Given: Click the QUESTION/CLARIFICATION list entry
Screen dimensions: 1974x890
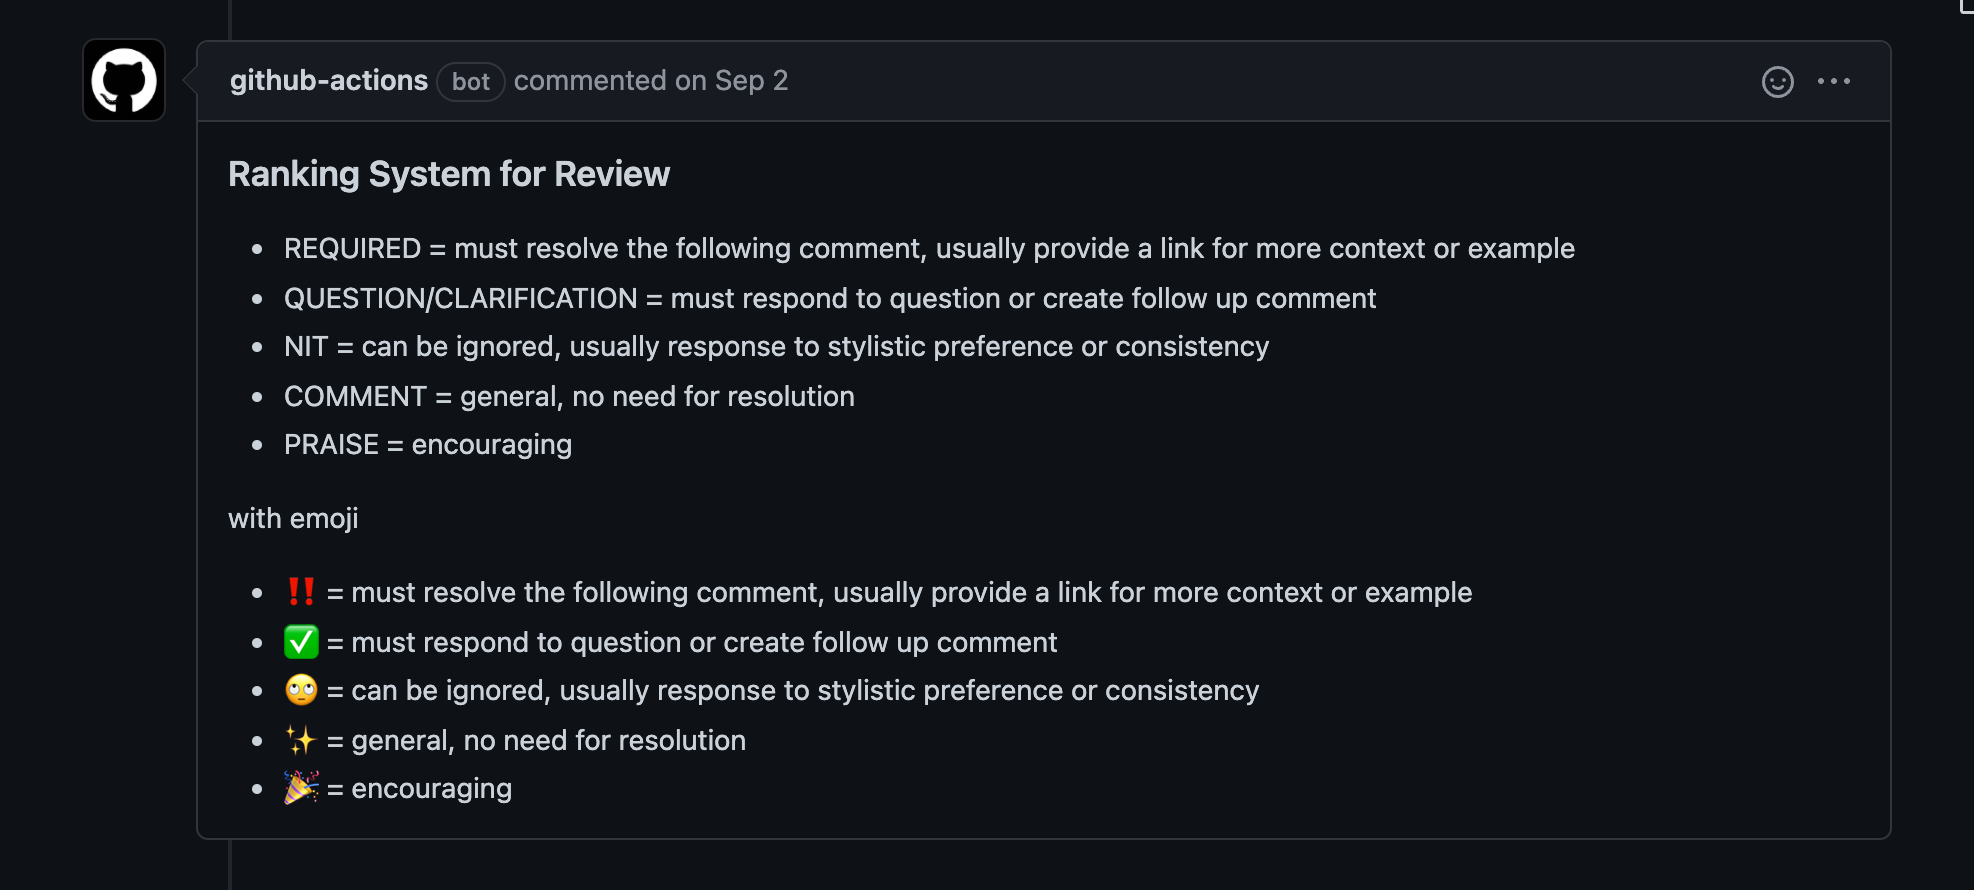Looking at the screenshot, I should 460,298.
